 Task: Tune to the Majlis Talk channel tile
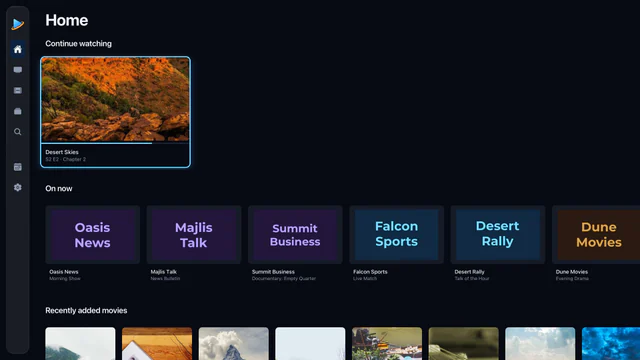pos(194,235)
